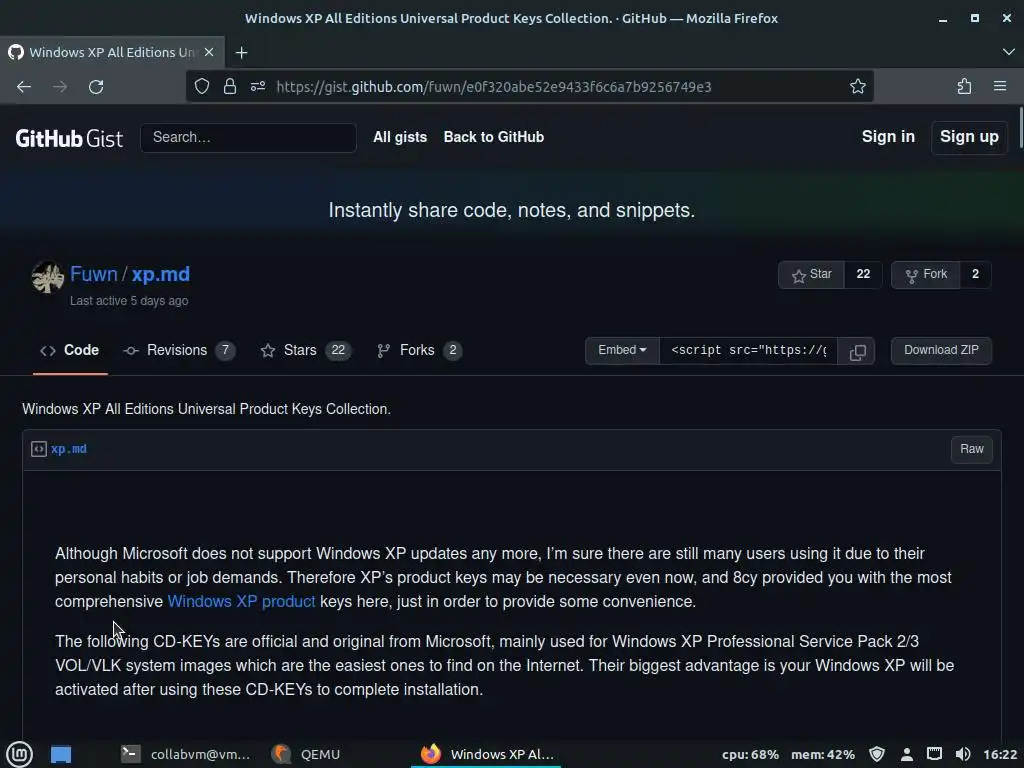Copy embed script with clipboard icon

point(857,351)
